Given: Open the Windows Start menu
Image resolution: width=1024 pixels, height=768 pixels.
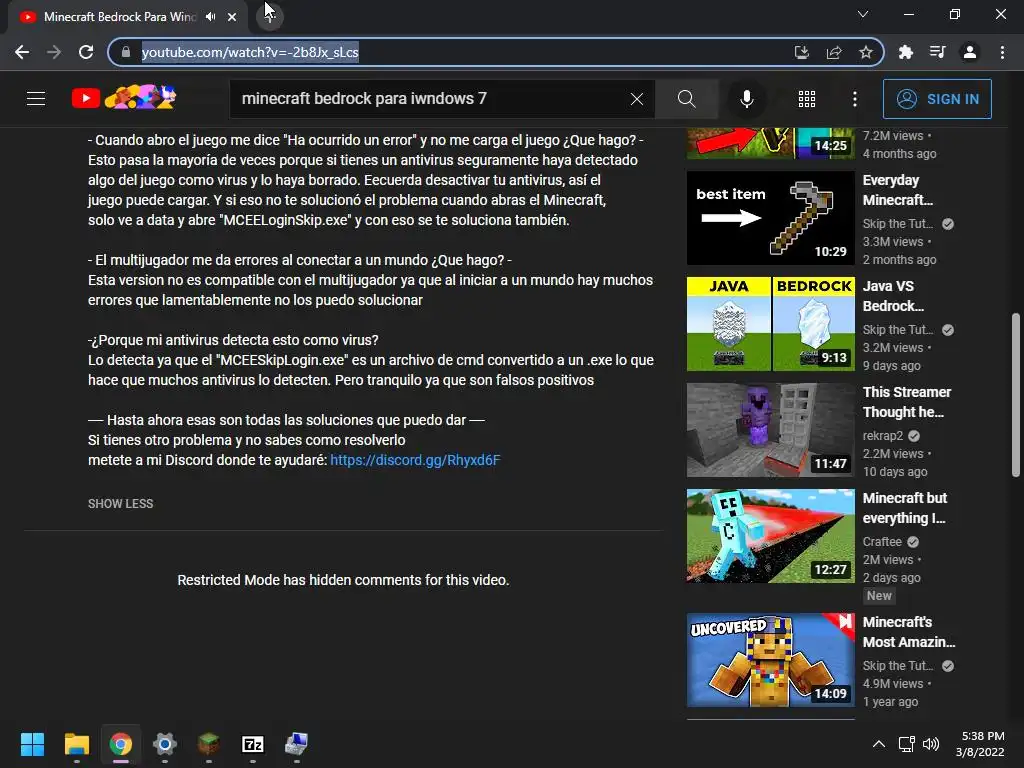Looking at the screenshot, I should point(32,744).
